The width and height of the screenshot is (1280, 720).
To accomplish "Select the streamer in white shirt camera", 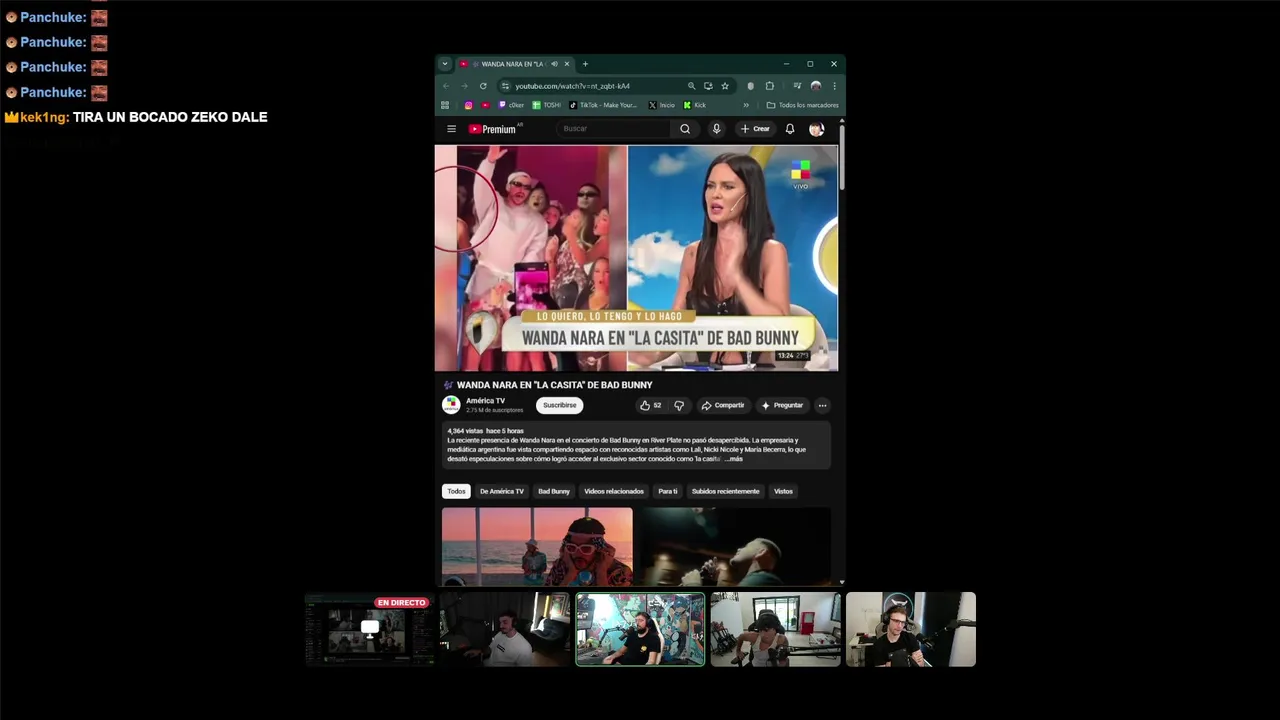I will point(505,630).
